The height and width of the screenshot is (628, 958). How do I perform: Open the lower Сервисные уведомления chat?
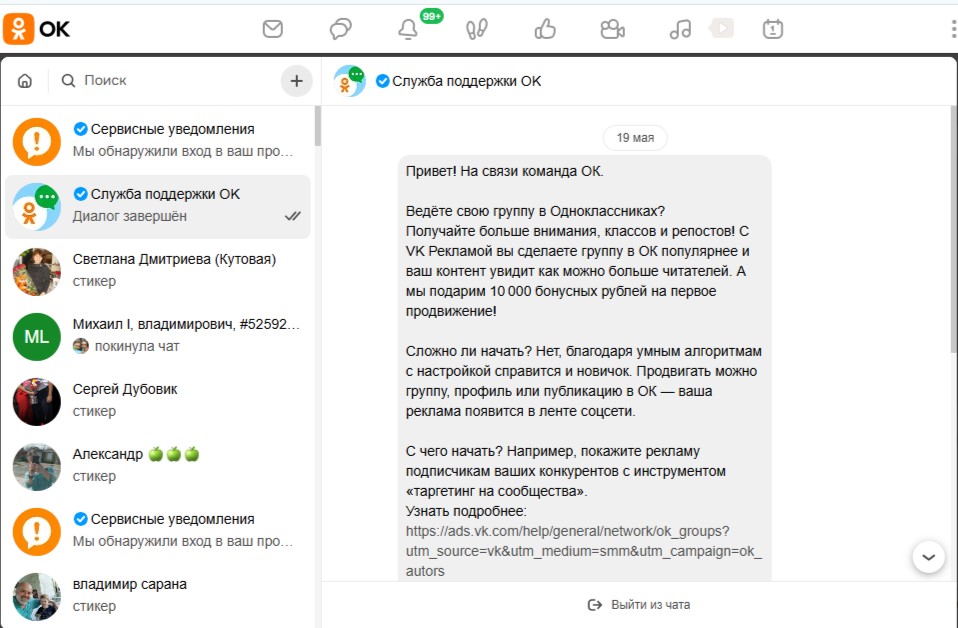[158, 531]
